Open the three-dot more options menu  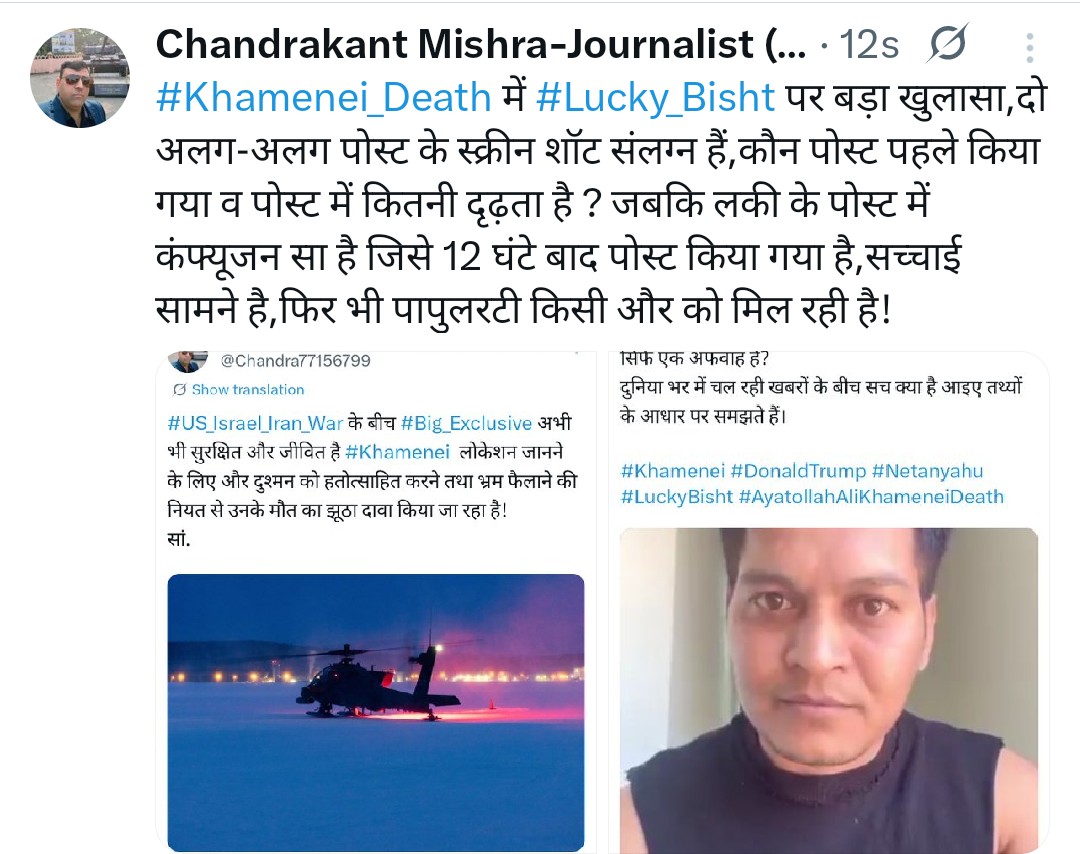coord(1029,48)
